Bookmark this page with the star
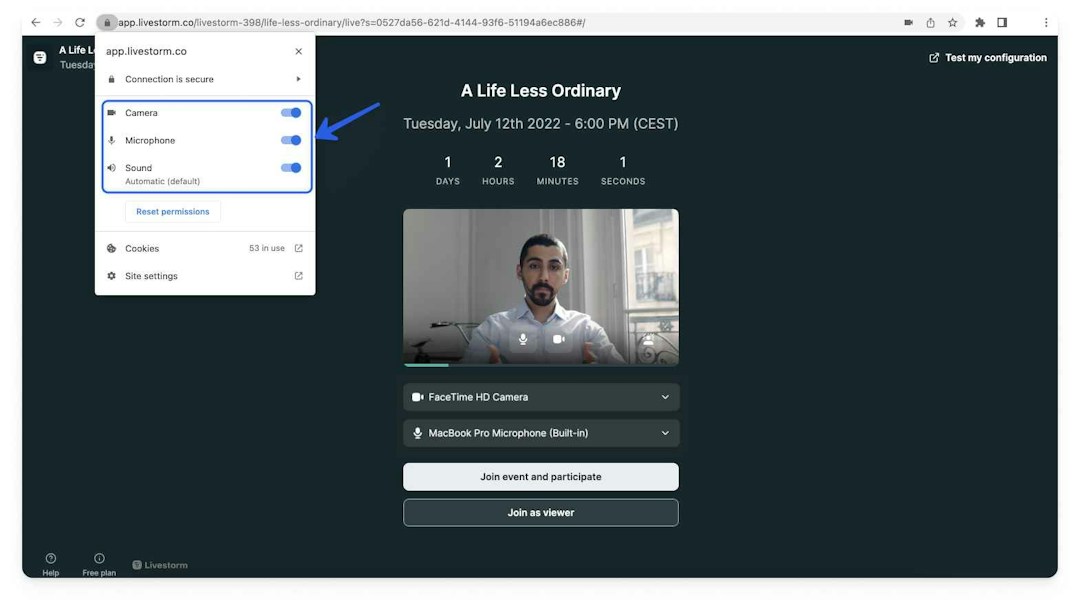 point(953,23)
